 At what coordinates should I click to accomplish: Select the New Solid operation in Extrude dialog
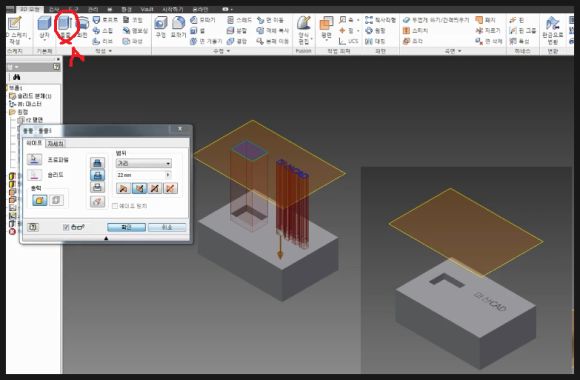pos(97,202)
